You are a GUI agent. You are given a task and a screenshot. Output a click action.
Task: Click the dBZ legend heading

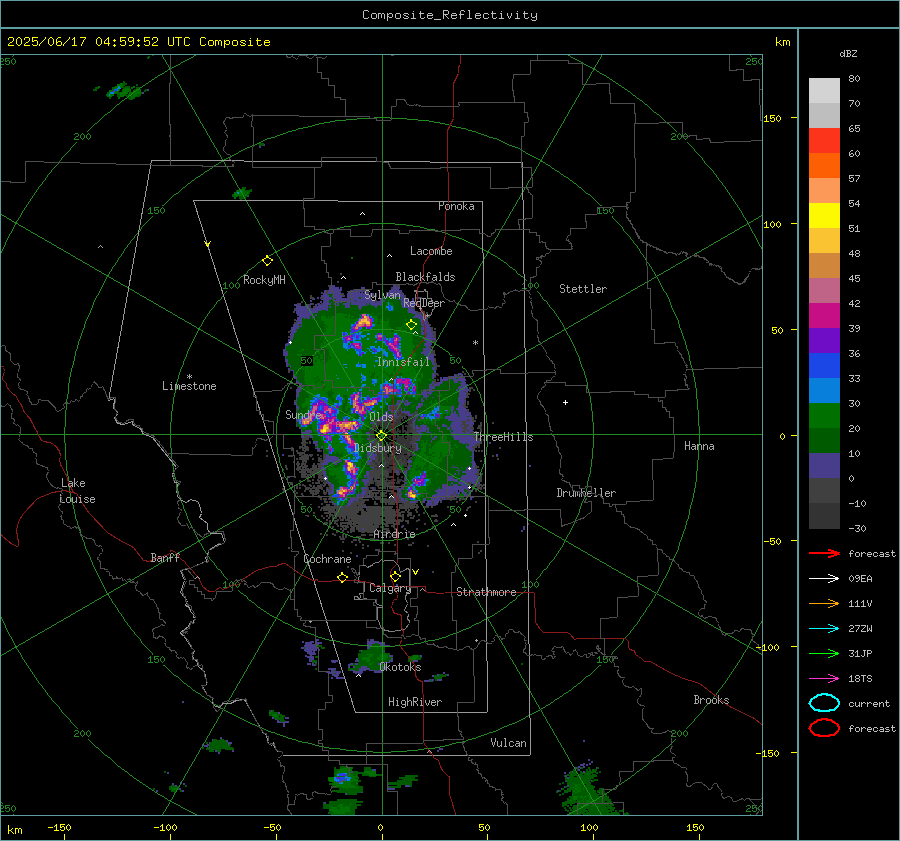pyautogui.click(x=848, y=54)
